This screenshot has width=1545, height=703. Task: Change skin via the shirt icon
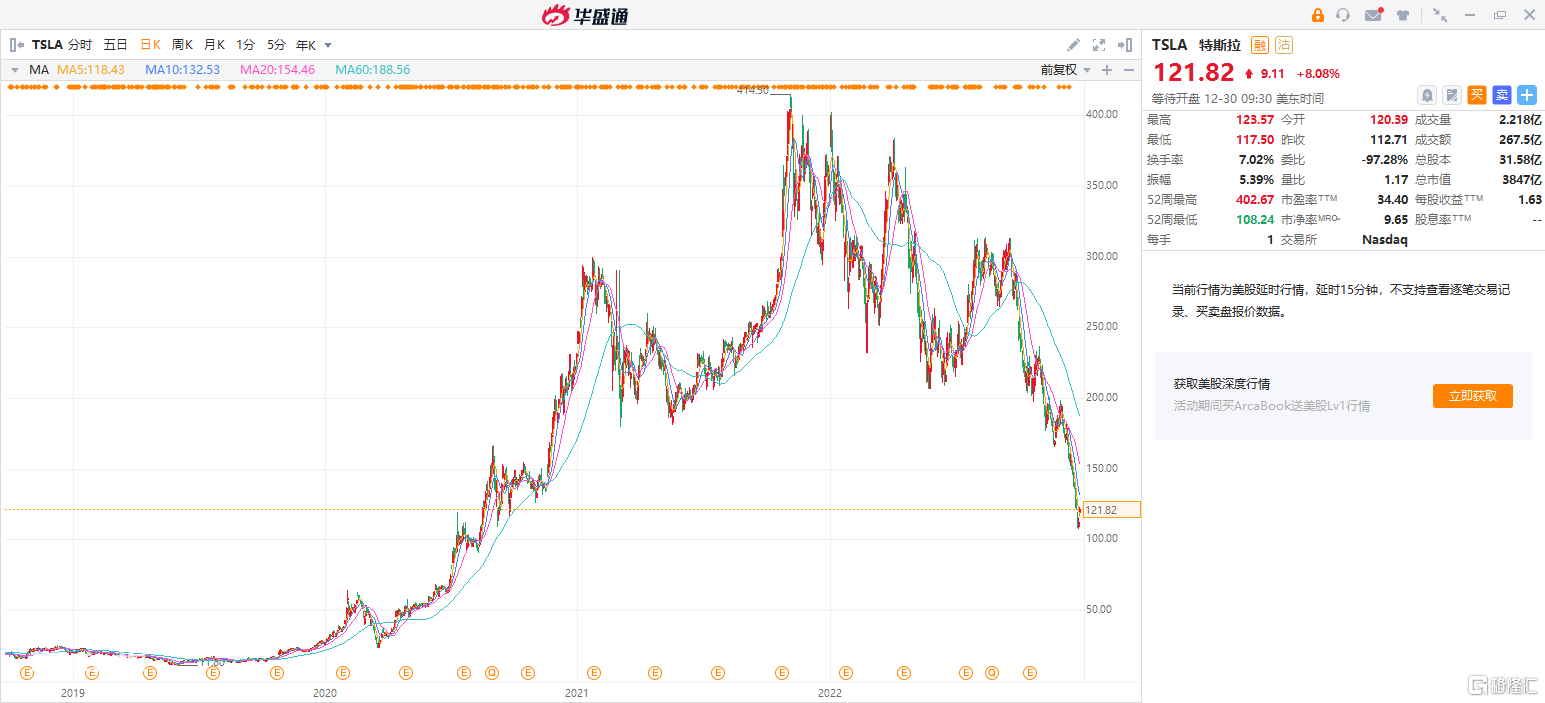(x=1403, y=15)
